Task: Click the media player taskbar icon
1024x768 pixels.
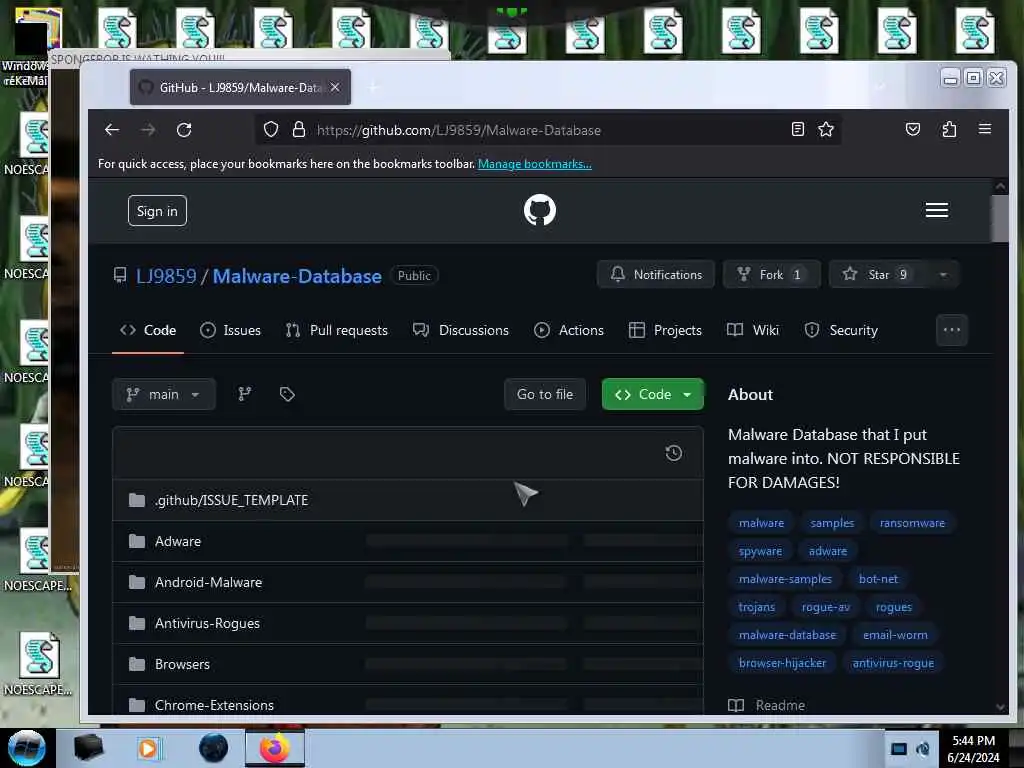Action: (x=149, y=748)
